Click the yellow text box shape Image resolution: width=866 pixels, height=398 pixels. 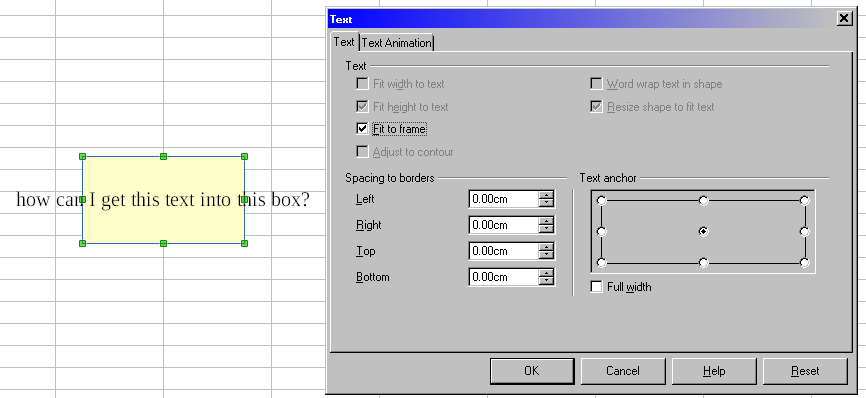point(163,221)
